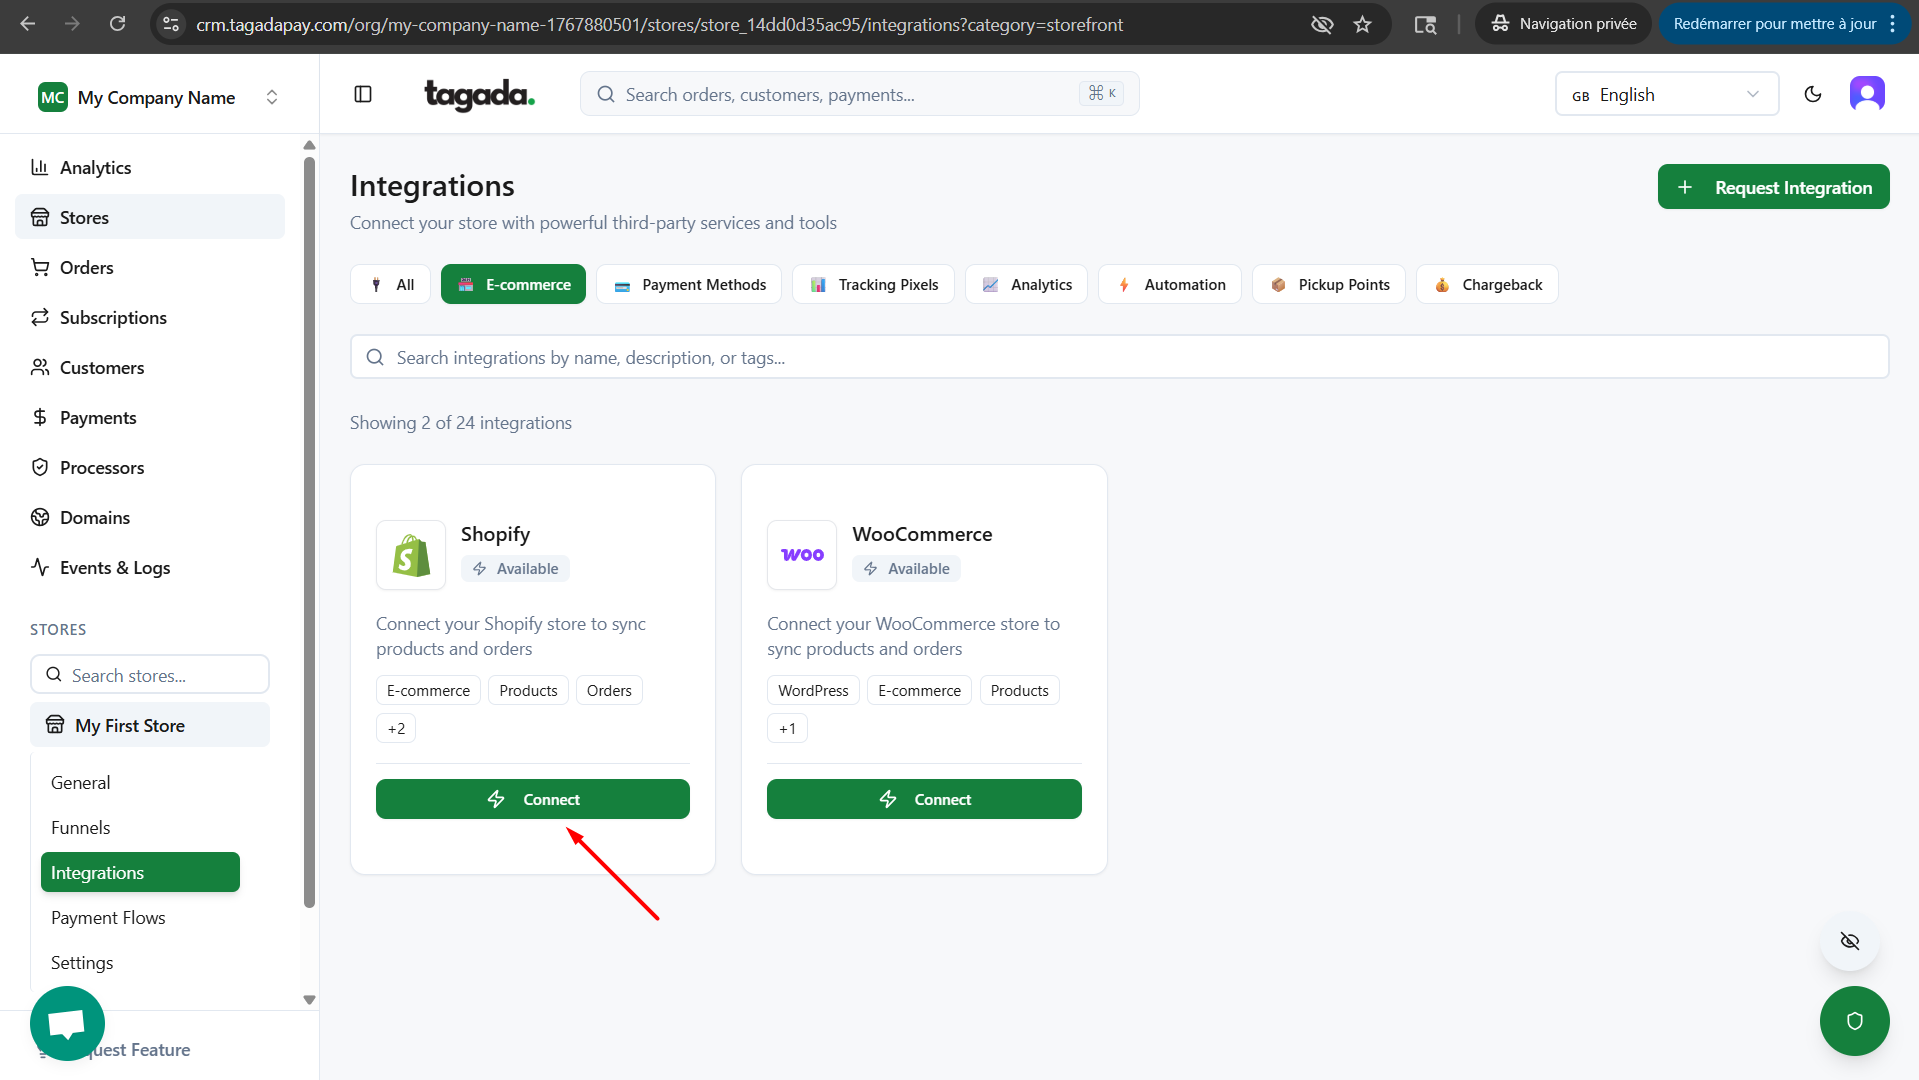1919x1080 pixels.
Task: Bookmark this page with star icon
Action: [x=1362, y=24]
